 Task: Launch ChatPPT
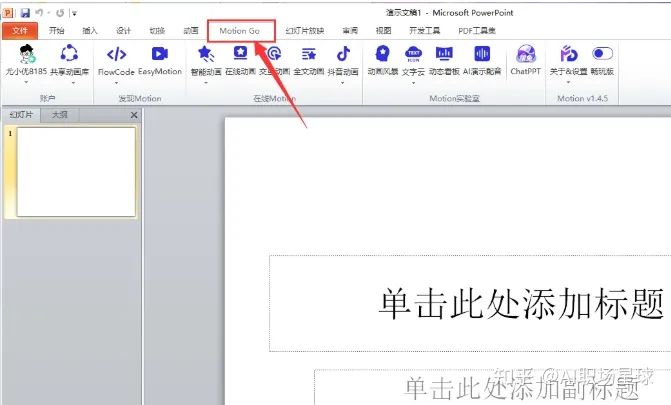pyautogui.click(x=526, y=54)
